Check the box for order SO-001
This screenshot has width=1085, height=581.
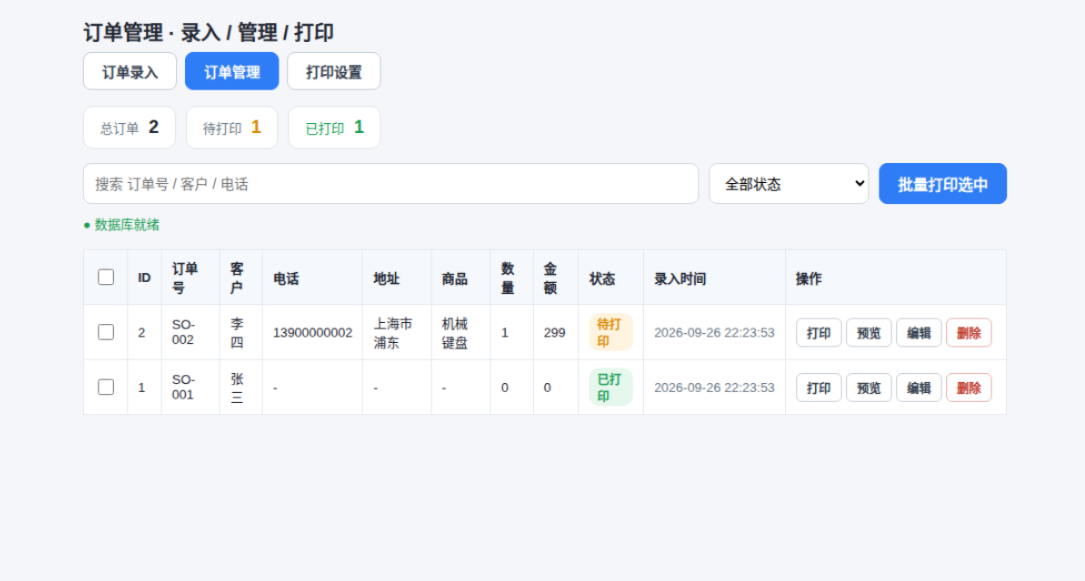point(106,387)
